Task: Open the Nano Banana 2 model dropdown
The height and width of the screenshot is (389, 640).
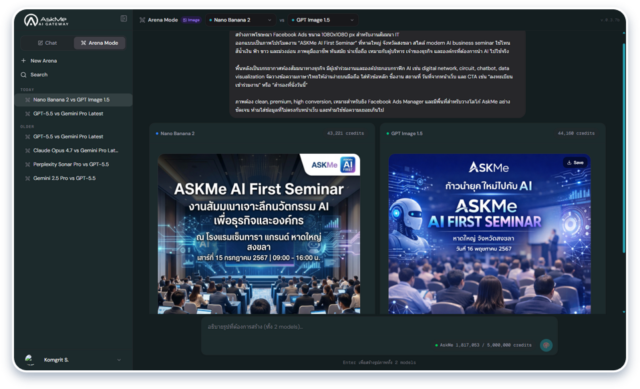Action: [x=240, y=20]
